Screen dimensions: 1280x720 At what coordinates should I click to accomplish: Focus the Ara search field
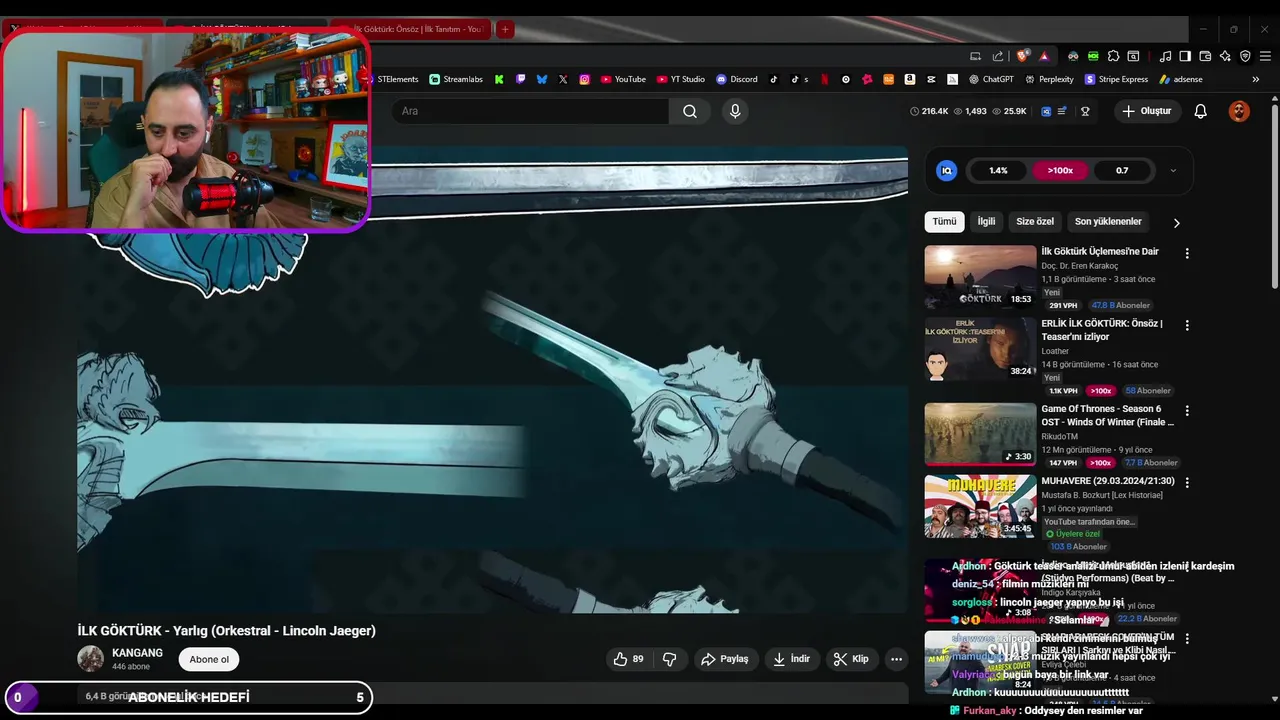click(530, 111)
